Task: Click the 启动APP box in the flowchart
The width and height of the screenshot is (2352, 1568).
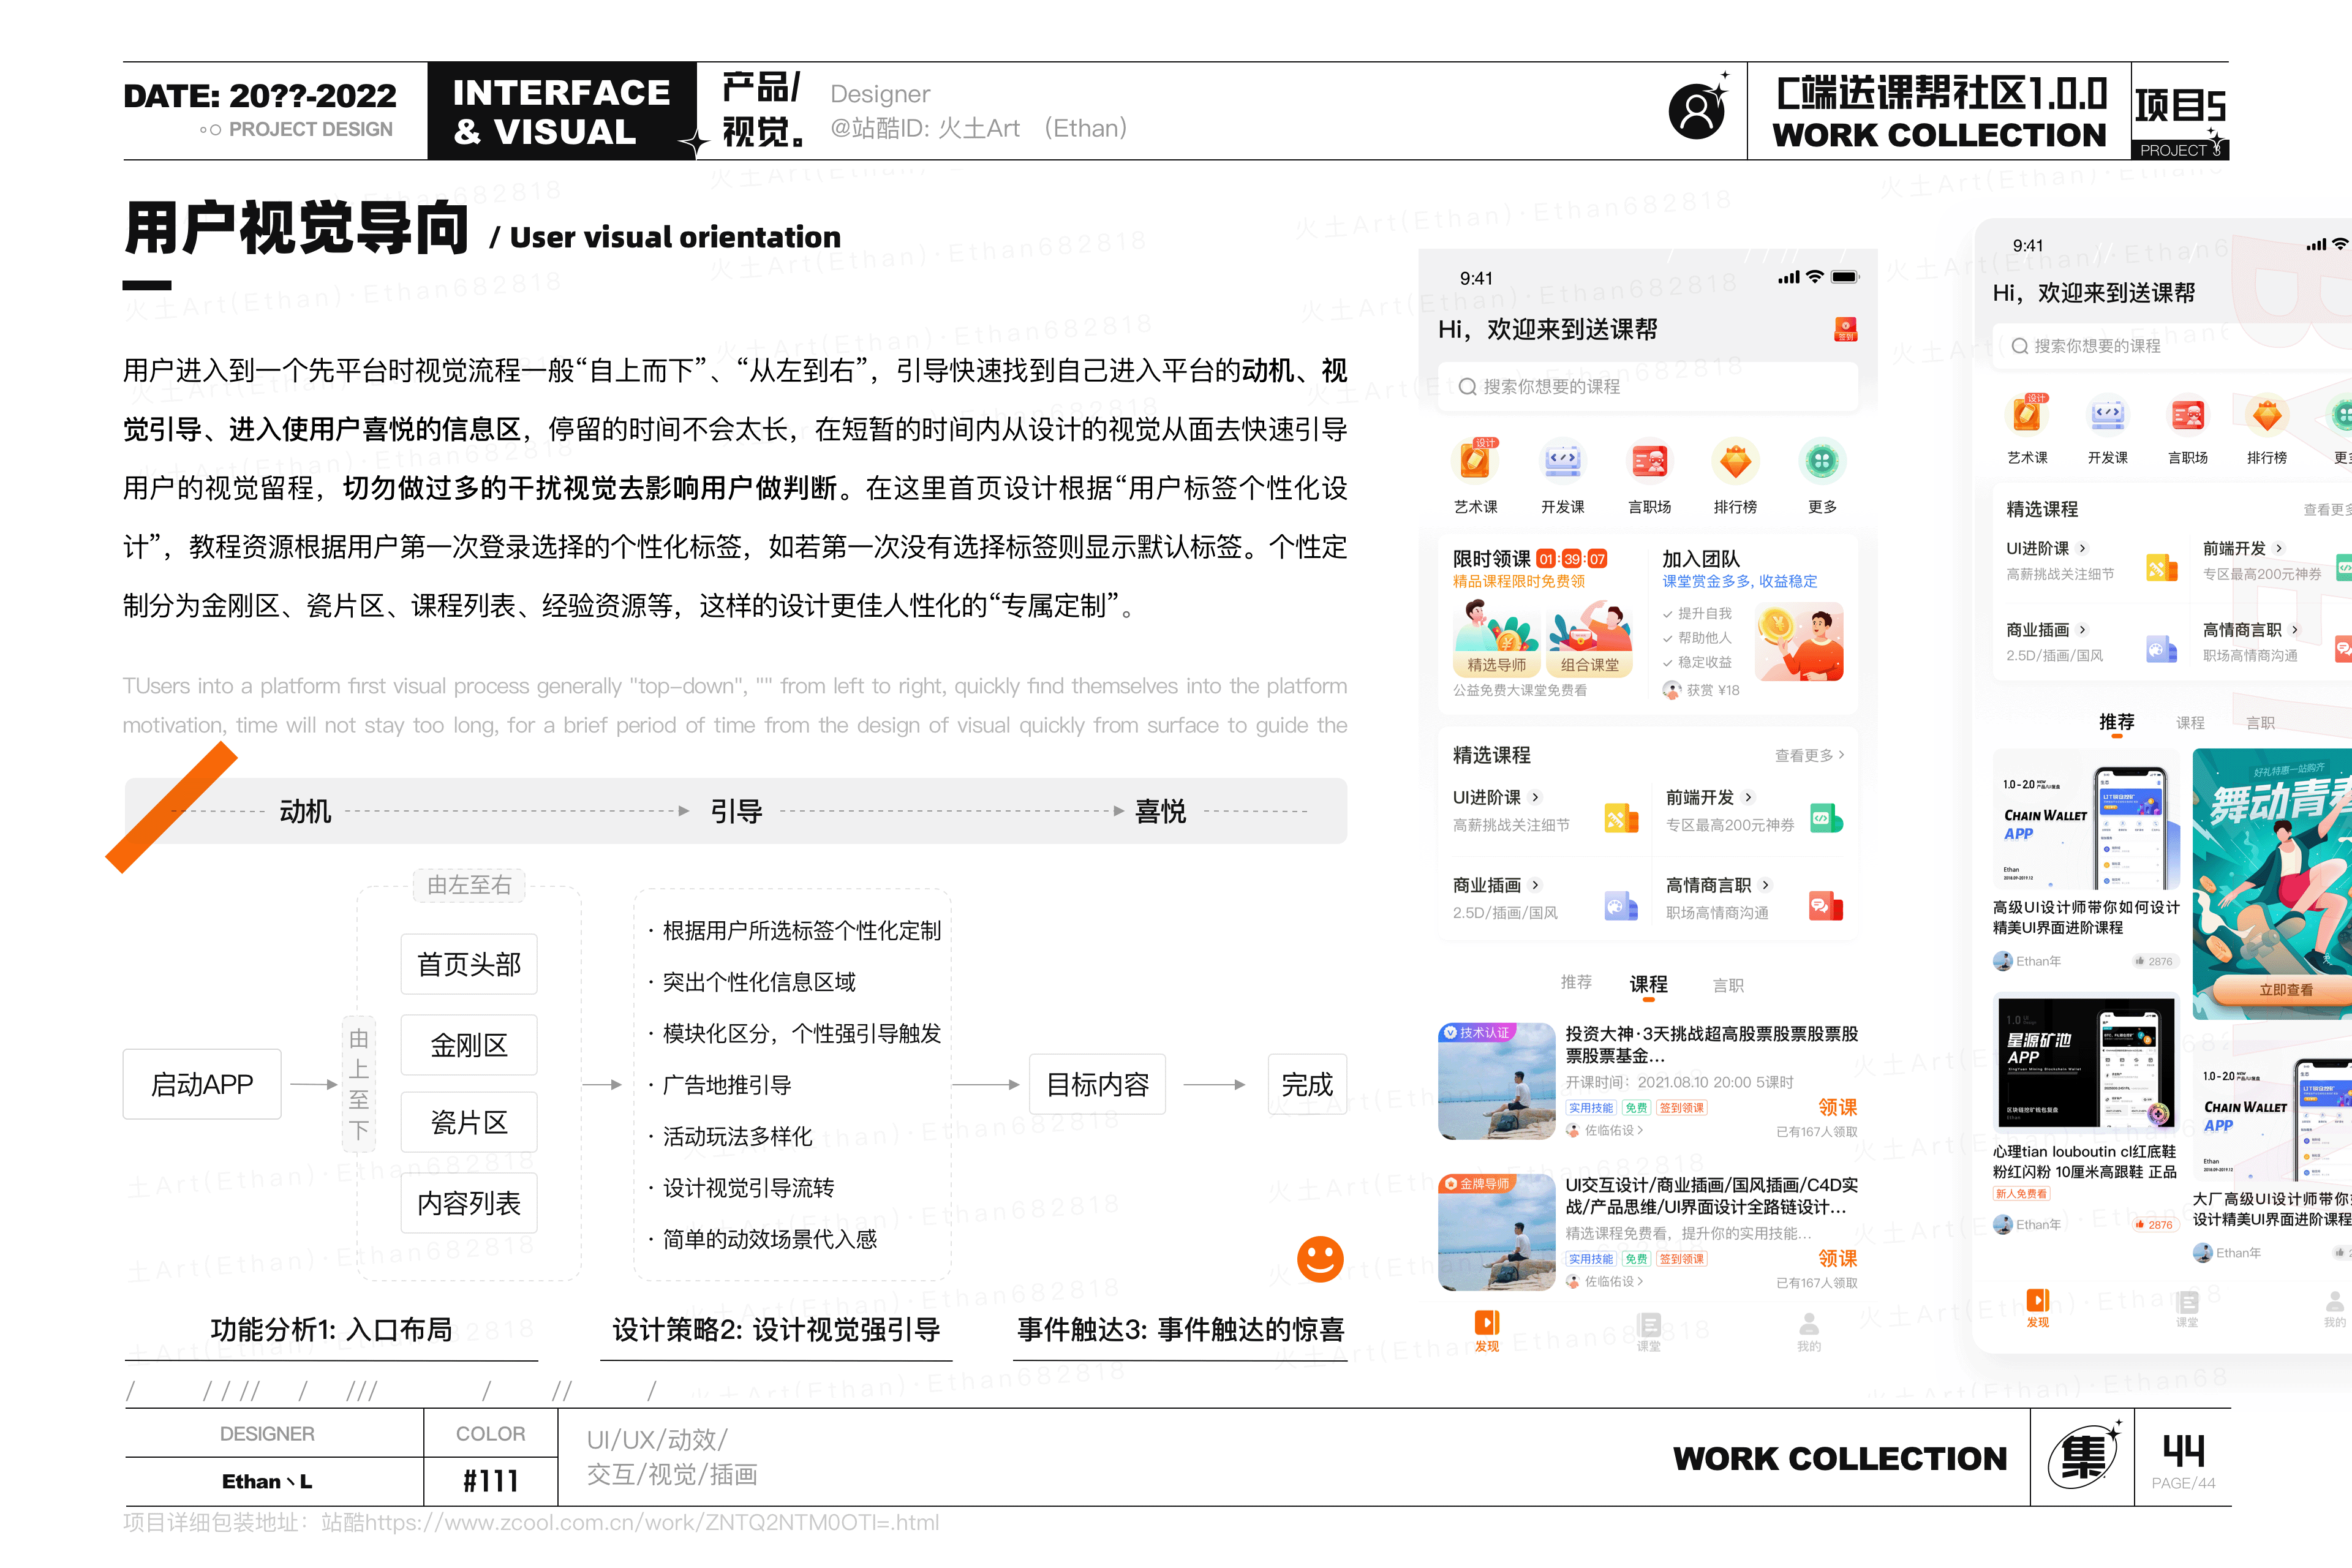Action: (x=202, y=1084)
